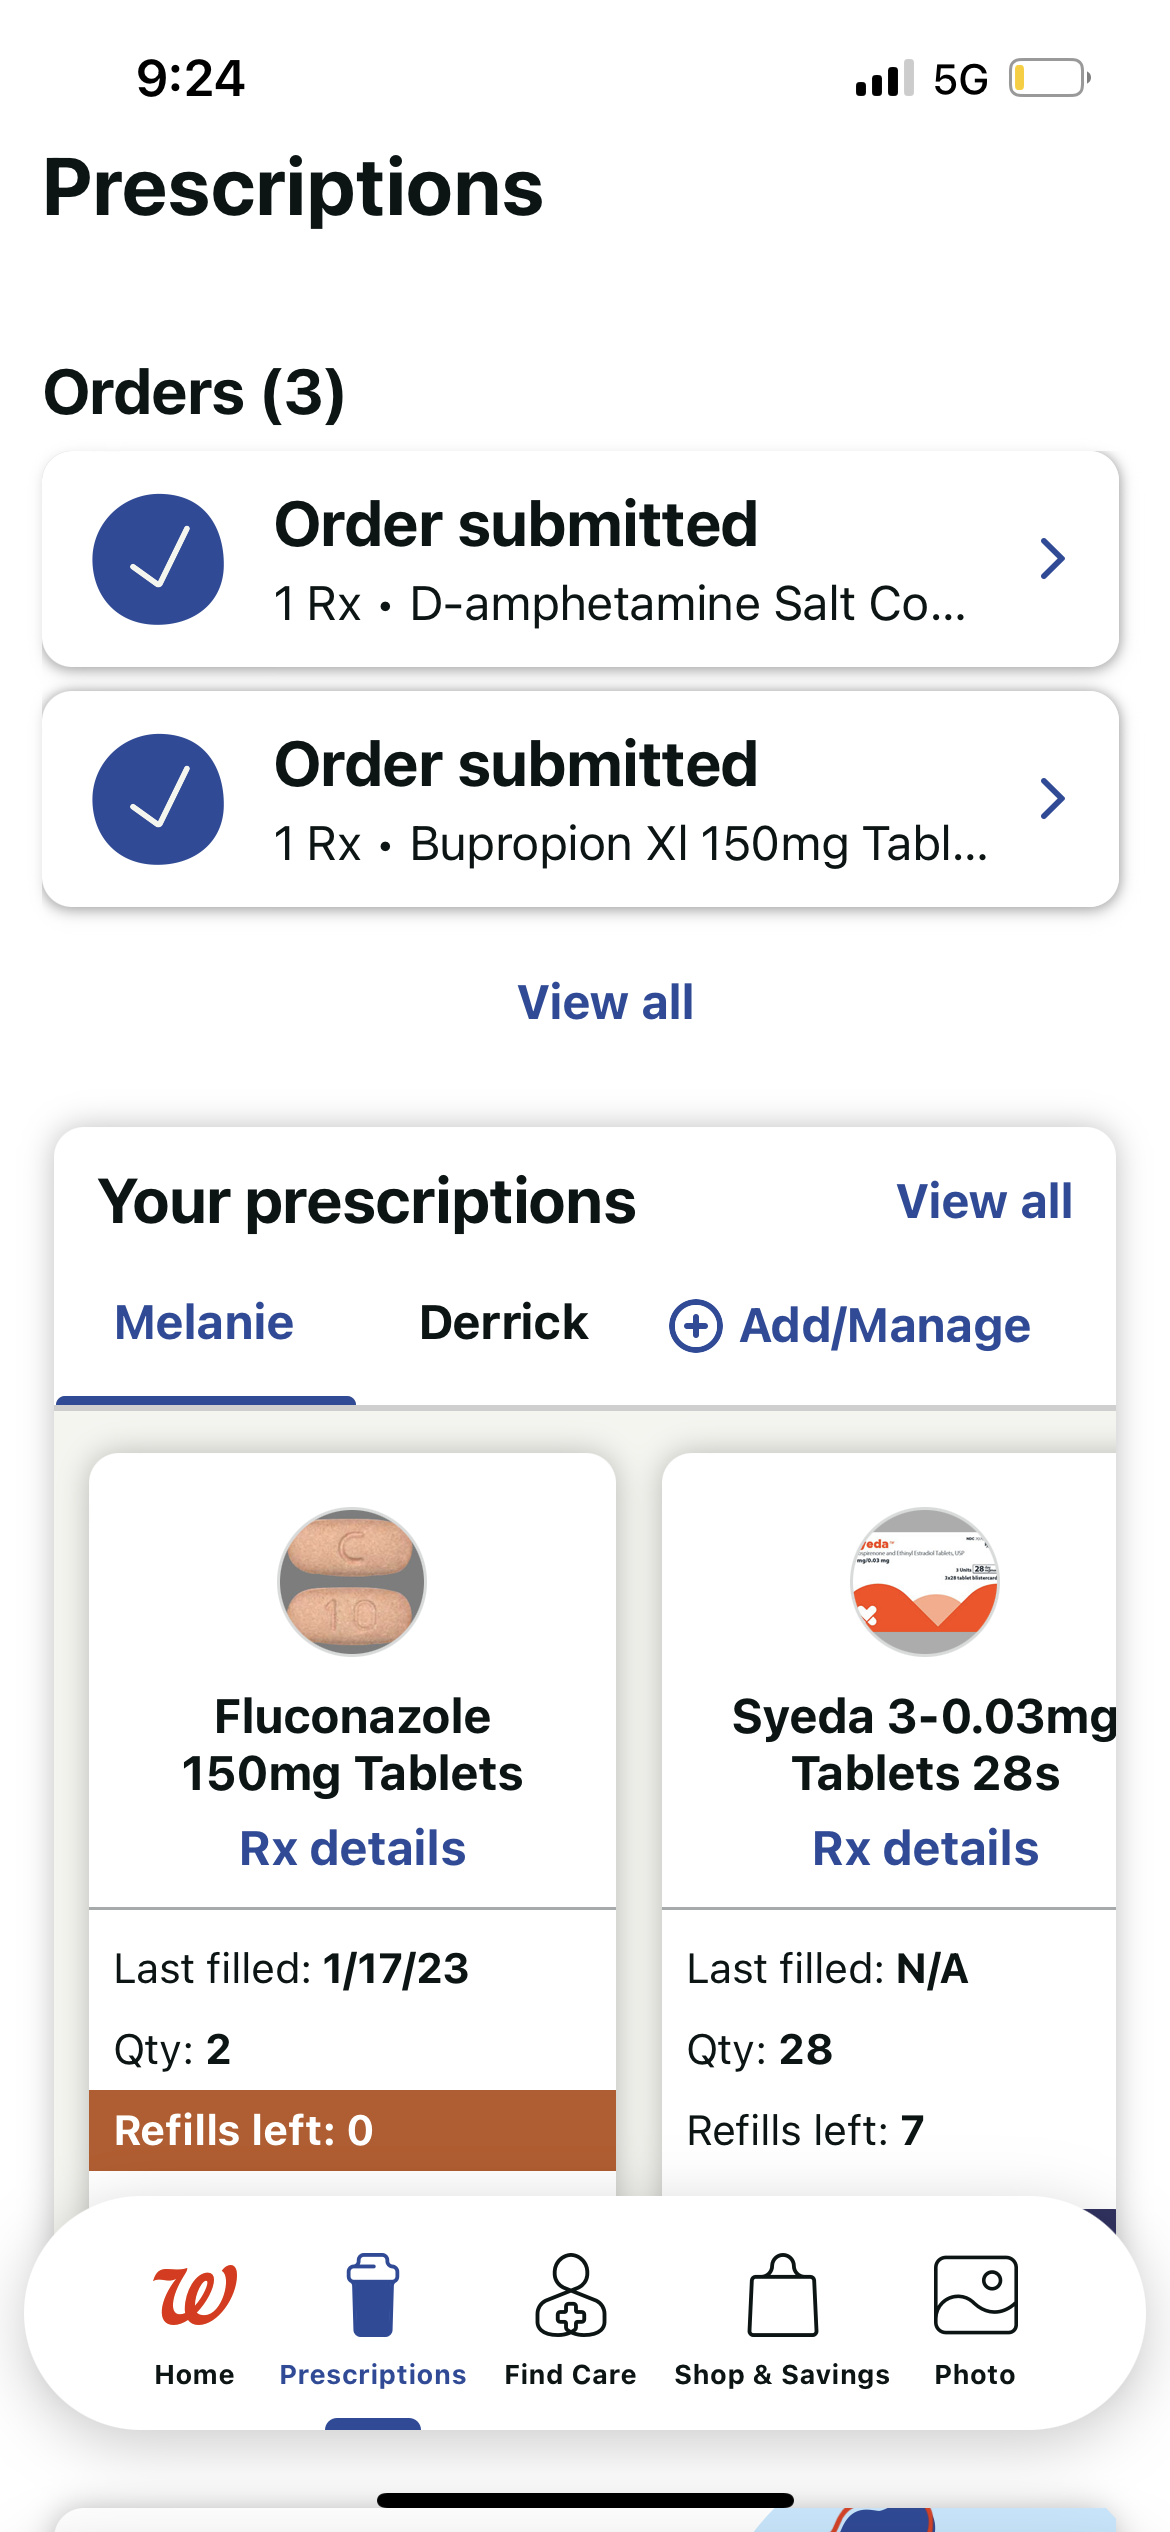View all orders link
Viewport: 1170px width, 2532px height.
pos(605,1002)
